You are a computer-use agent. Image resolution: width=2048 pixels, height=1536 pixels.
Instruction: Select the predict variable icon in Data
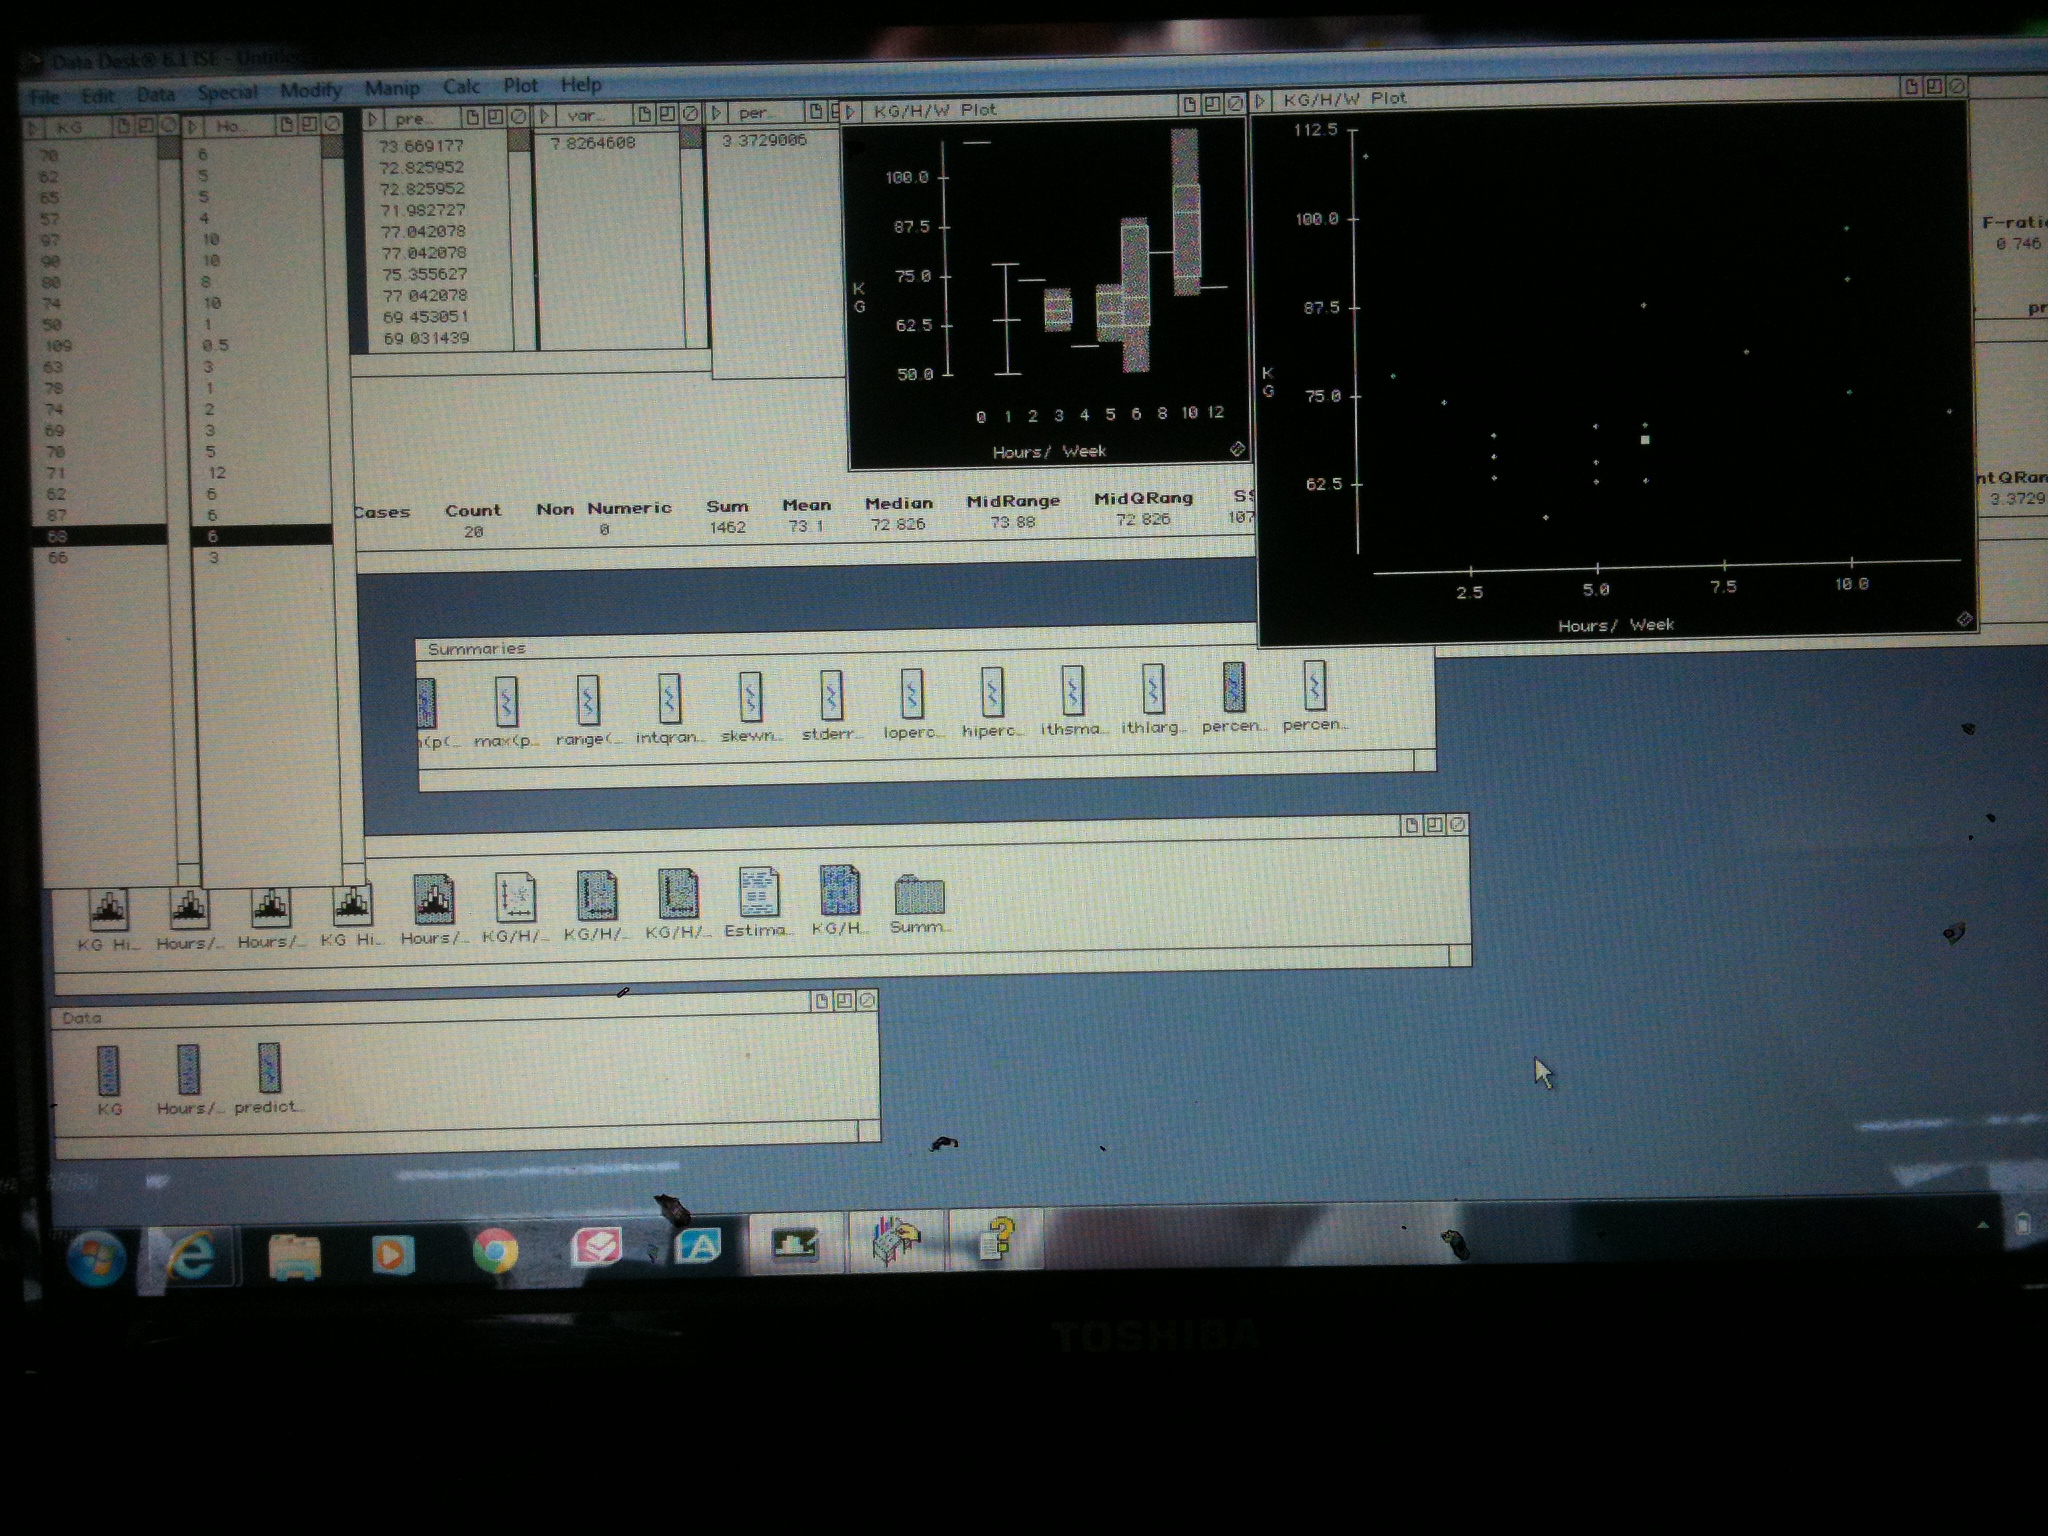268,1068
